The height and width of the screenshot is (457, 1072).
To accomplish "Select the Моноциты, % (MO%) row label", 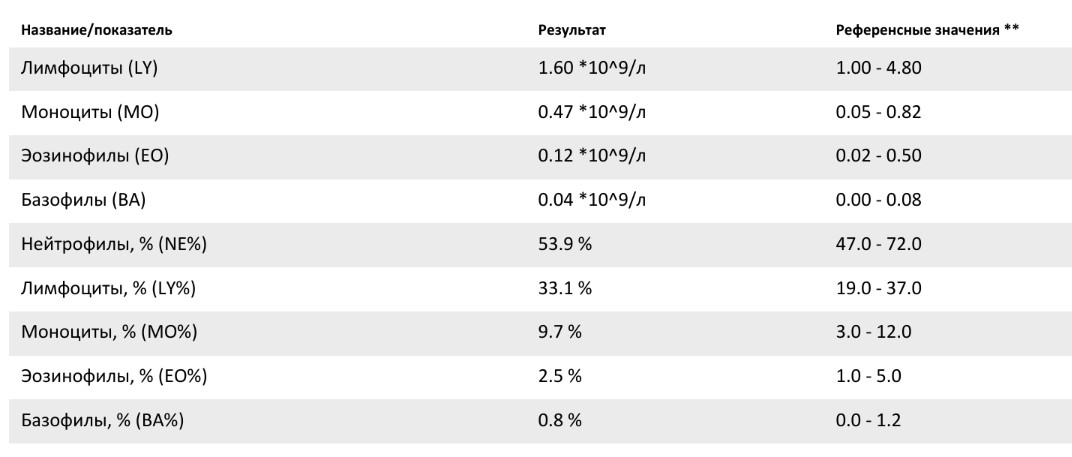I will coord(113,332).
